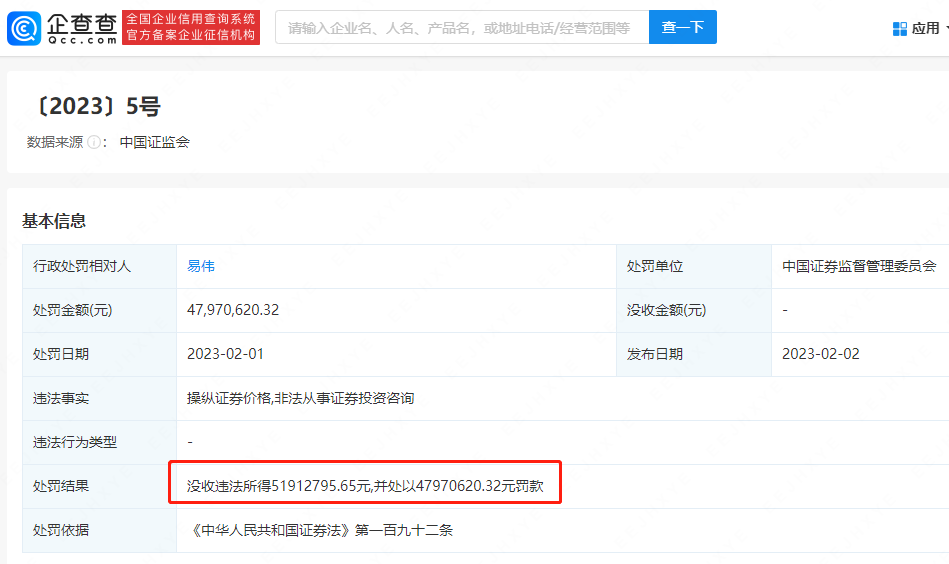949x564 pixels.
Task: Select the 没收违法所得51912795.65元 result text
Action: pos(278,486)
